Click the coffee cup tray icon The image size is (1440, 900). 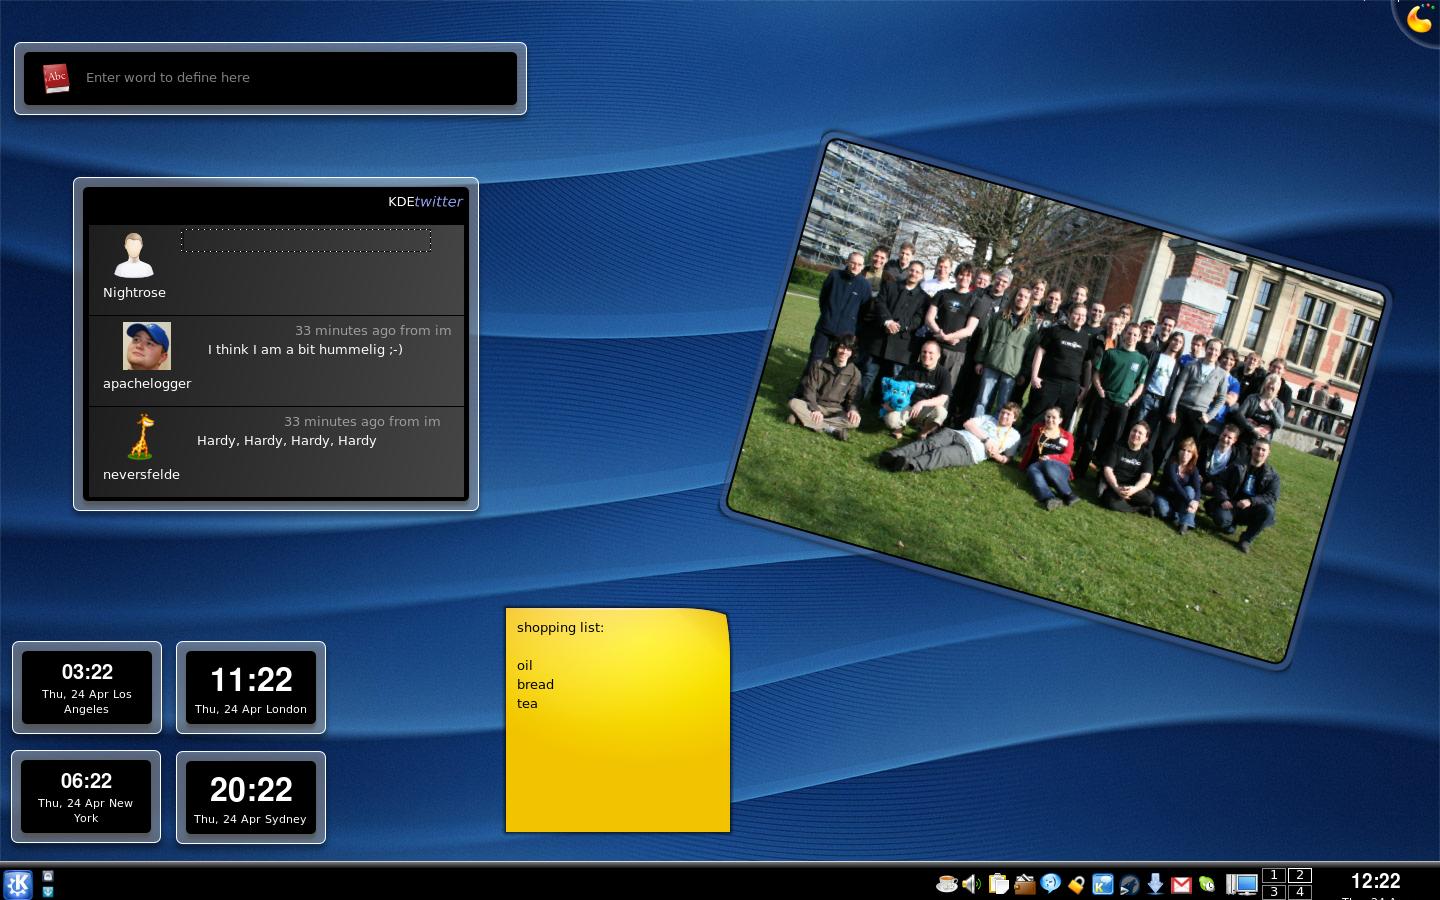click(x=946, y=884)
